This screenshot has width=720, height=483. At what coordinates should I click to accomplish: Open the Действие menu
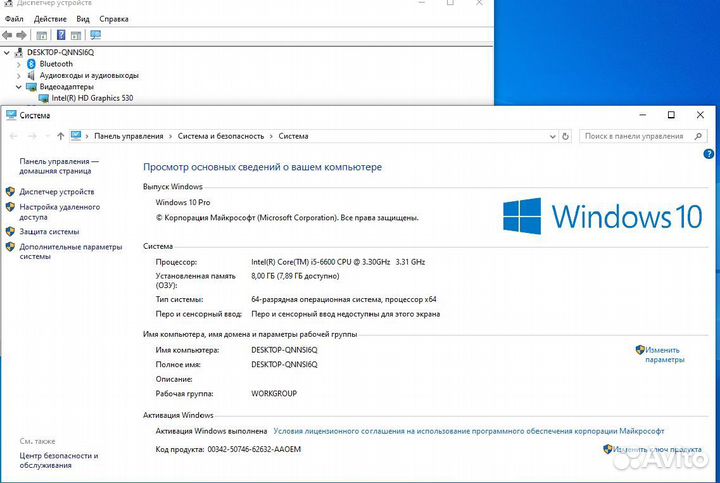(x=50, y=19)
